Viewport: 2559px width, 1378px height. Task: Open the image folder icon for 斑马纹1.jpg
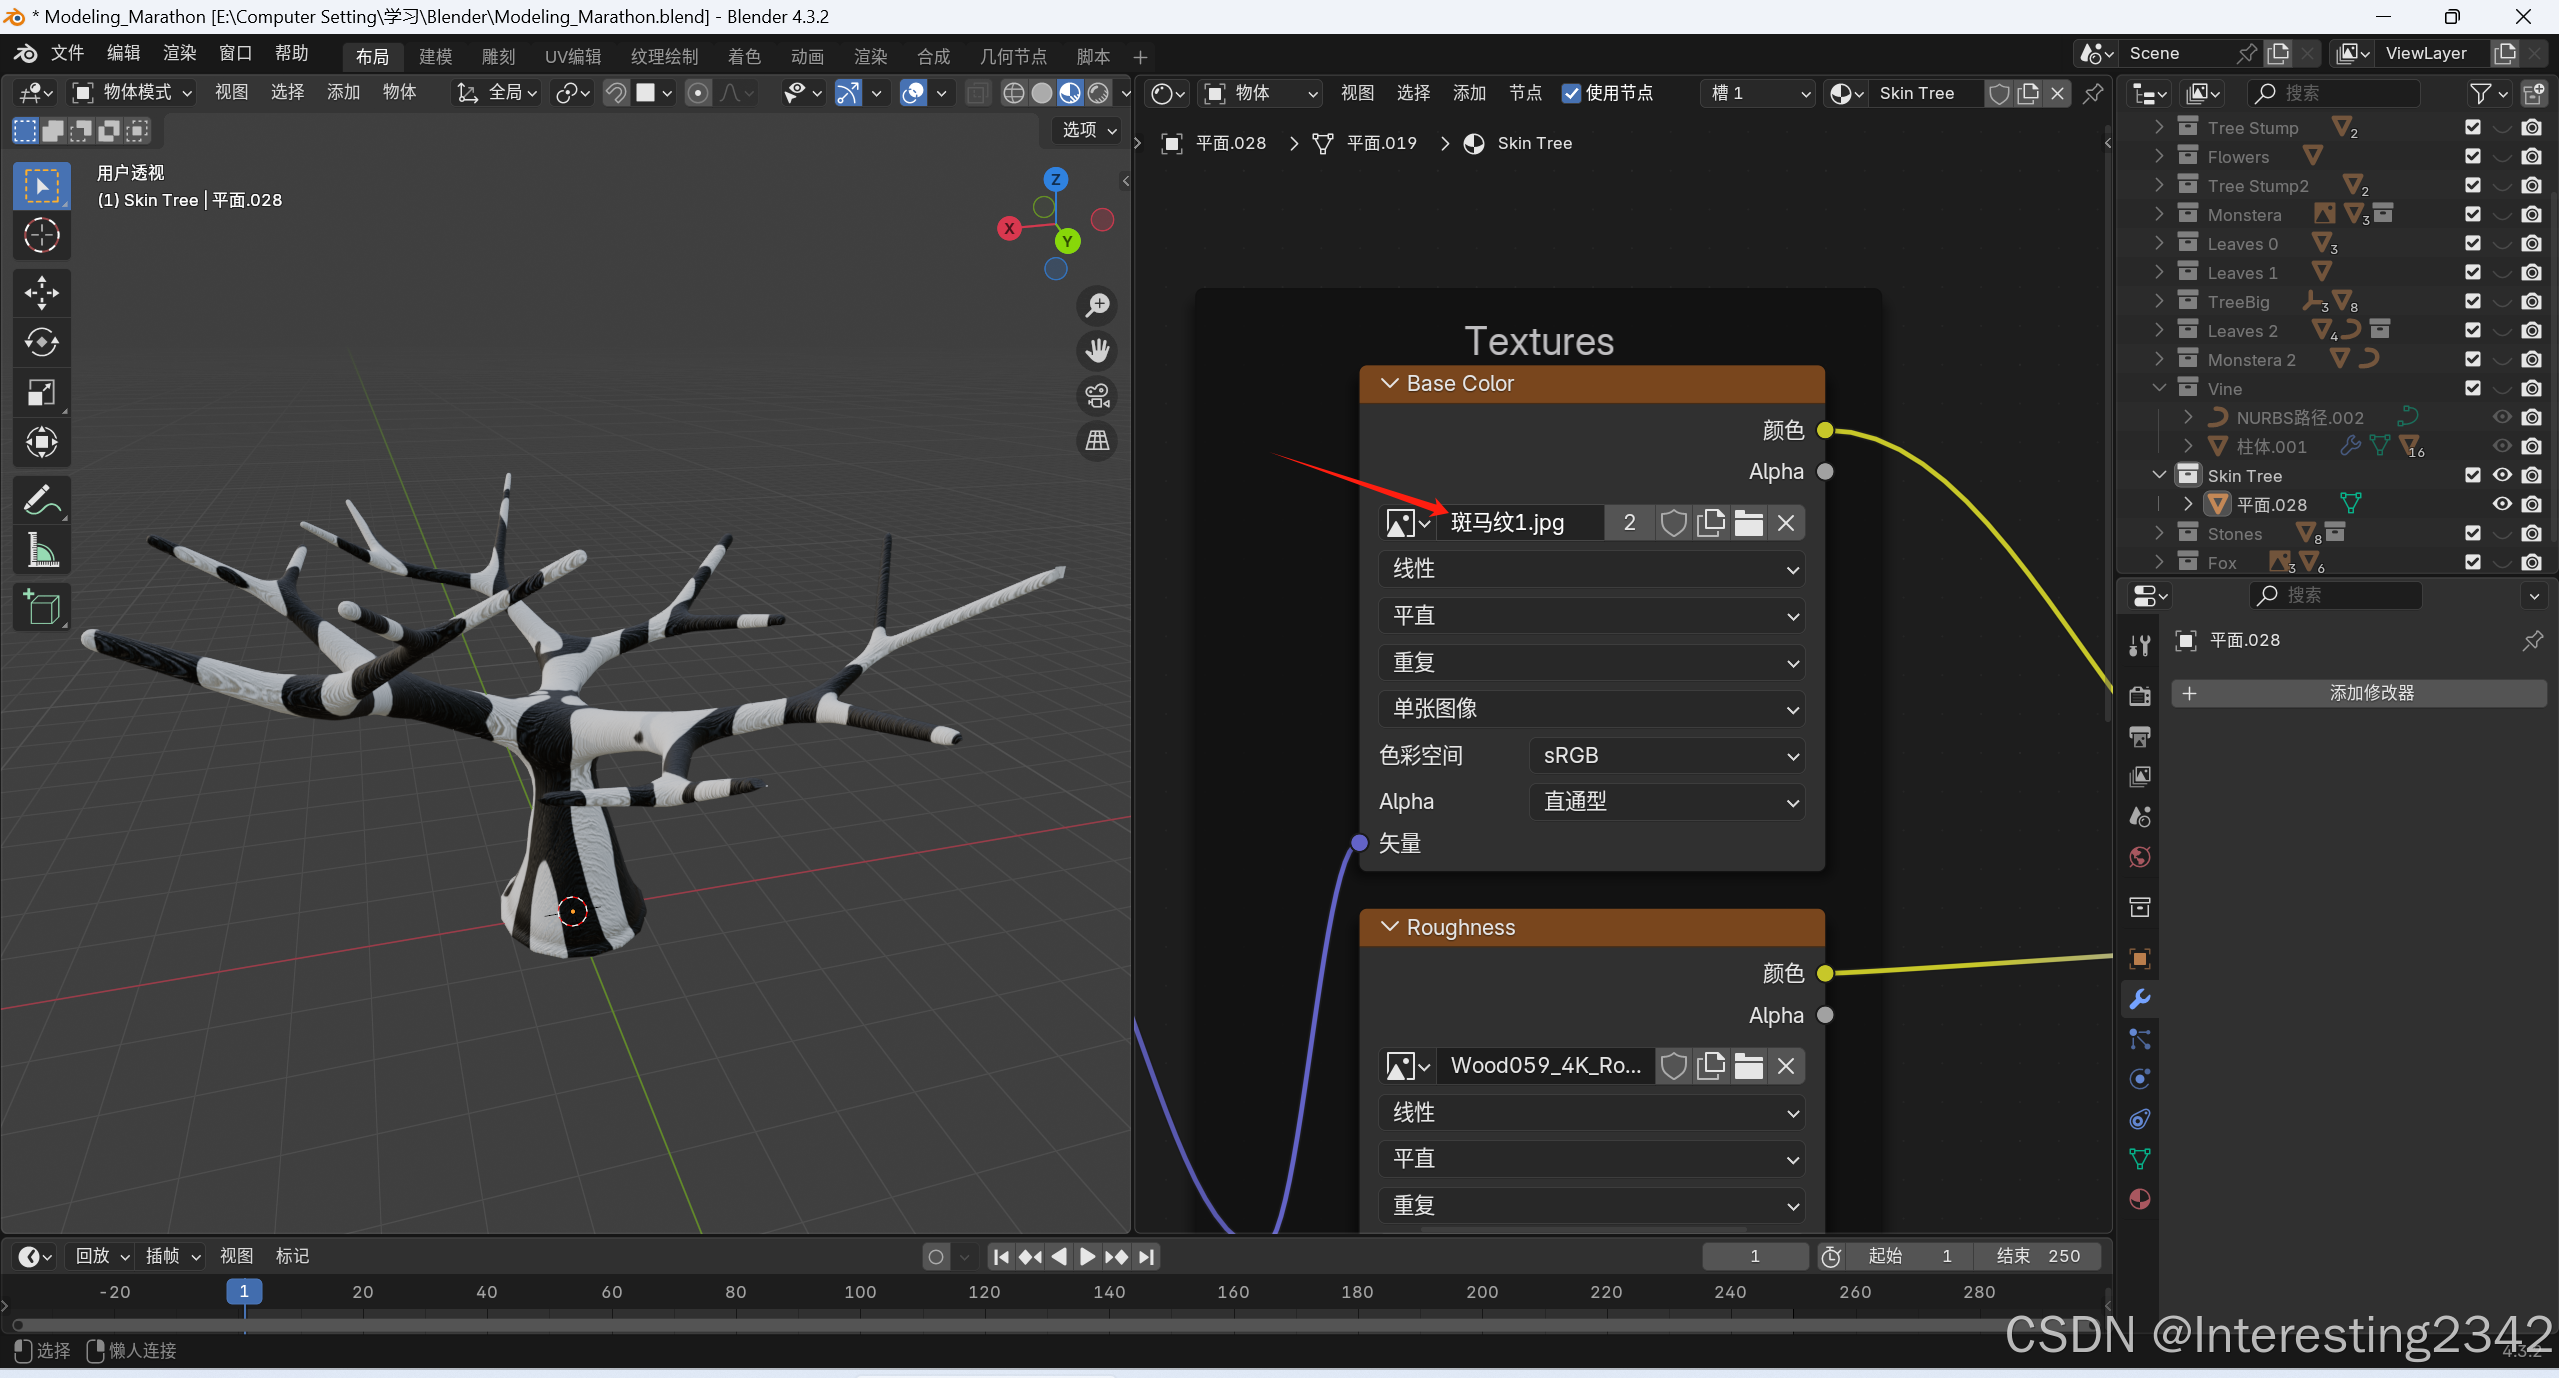pos(1748,523)
